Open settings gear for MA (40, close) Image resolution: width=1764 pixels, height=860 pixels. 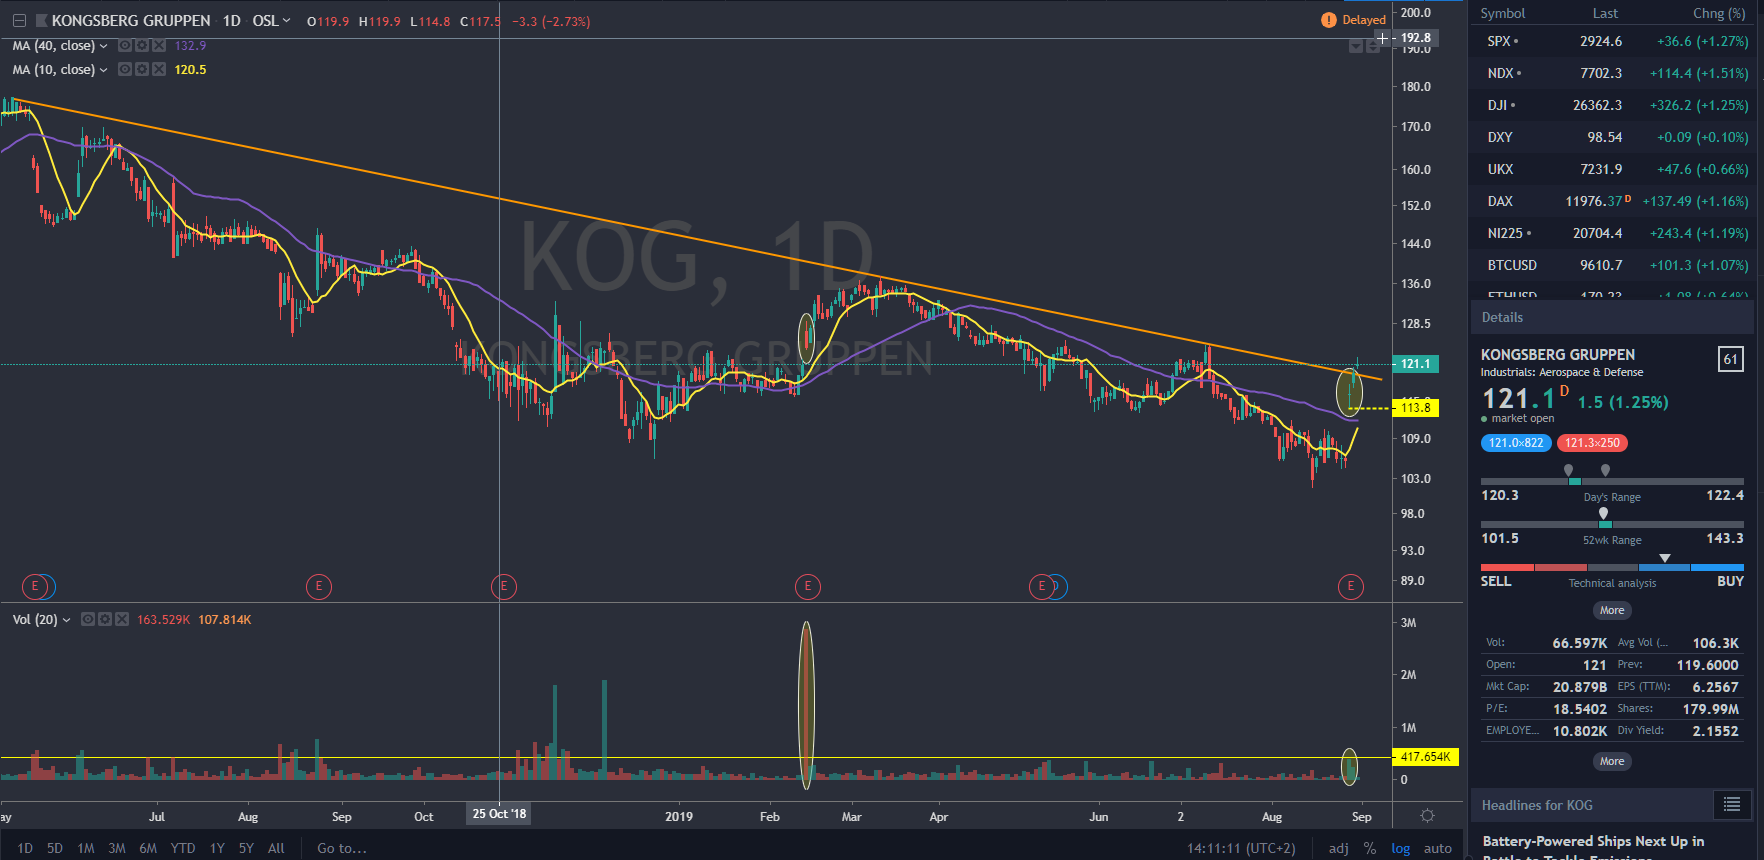(x=142, y=46)
